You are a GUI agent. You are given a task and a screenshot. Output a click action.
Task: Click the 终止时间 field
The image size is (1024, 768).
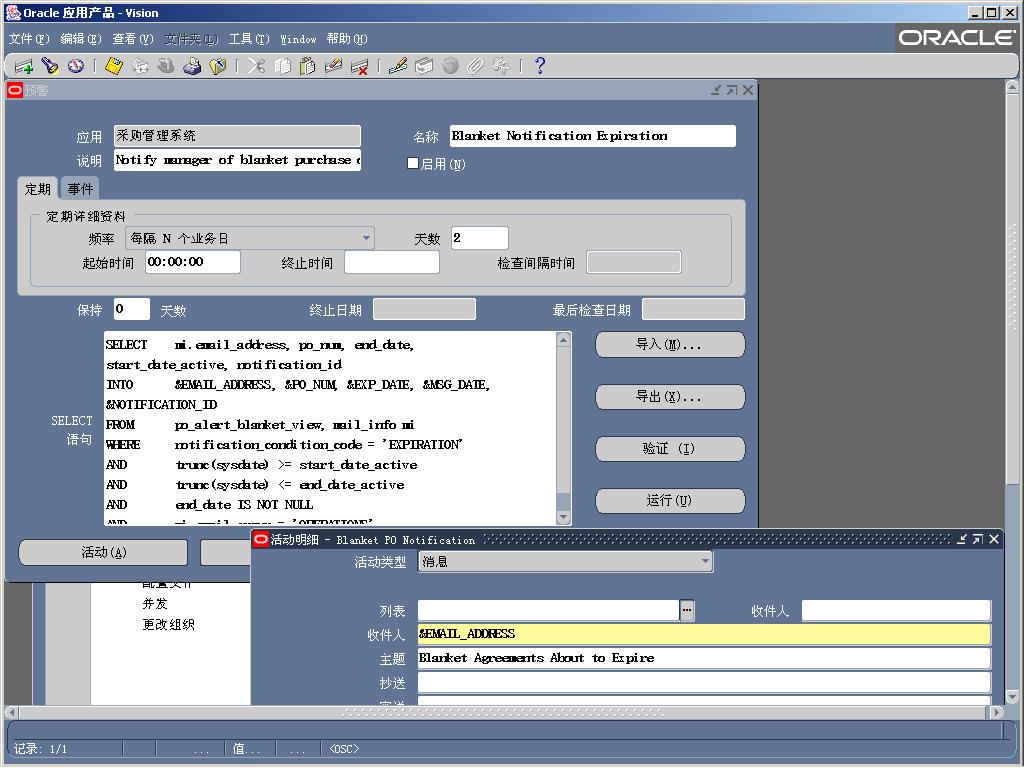point(392,262)
